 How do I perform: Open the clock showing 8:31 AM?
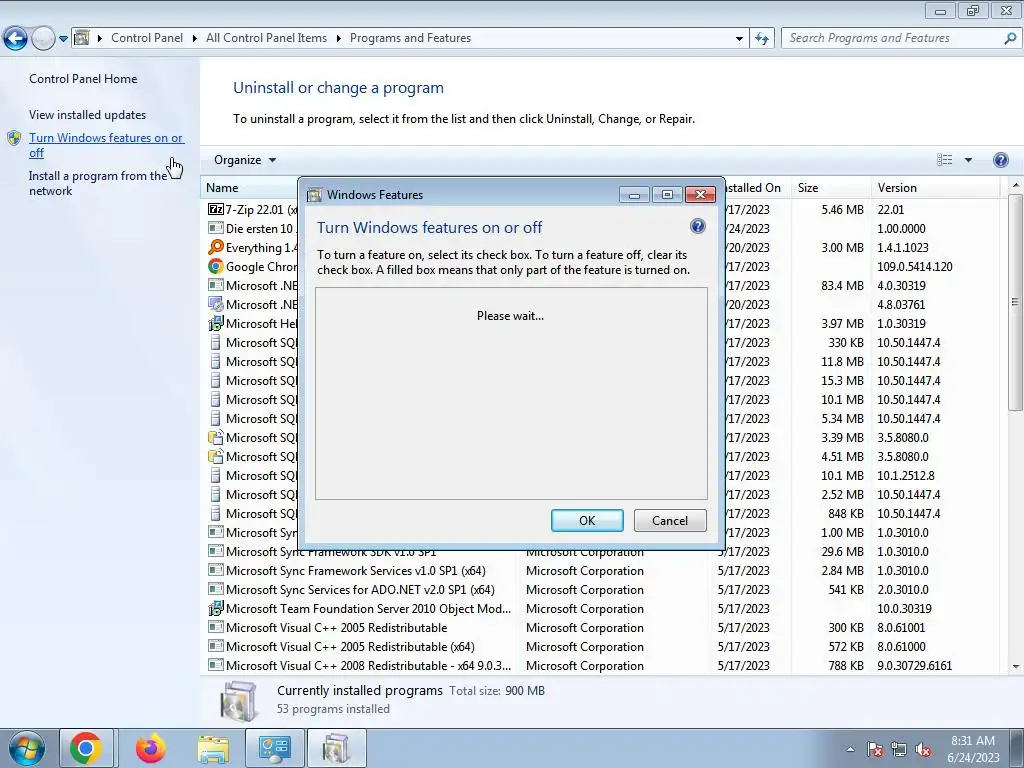973,749
